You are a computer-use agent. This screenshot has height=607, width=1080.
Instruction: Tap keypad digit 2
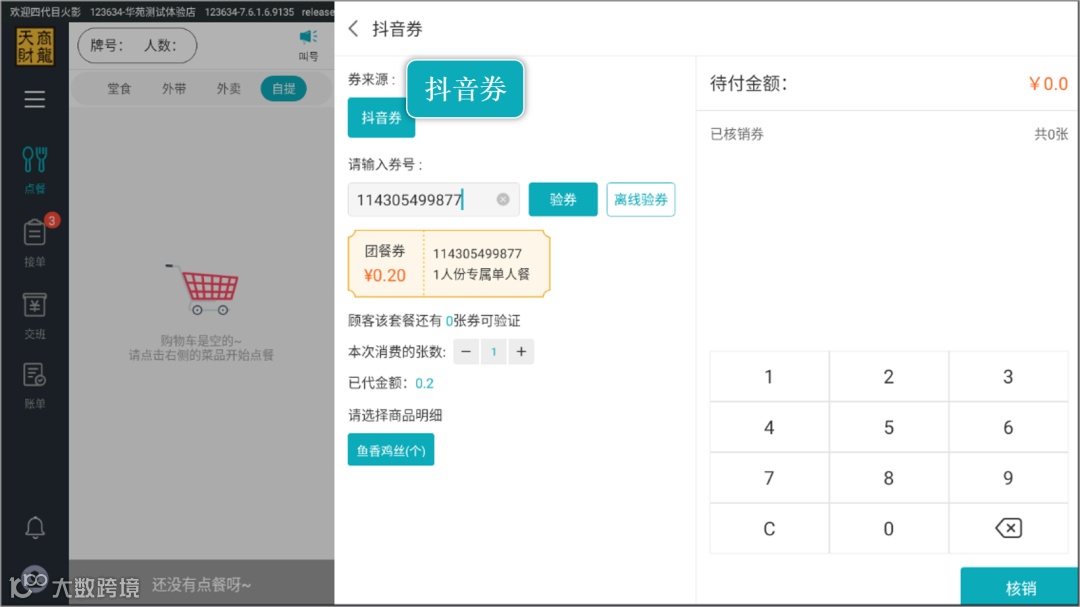(889, 377)
